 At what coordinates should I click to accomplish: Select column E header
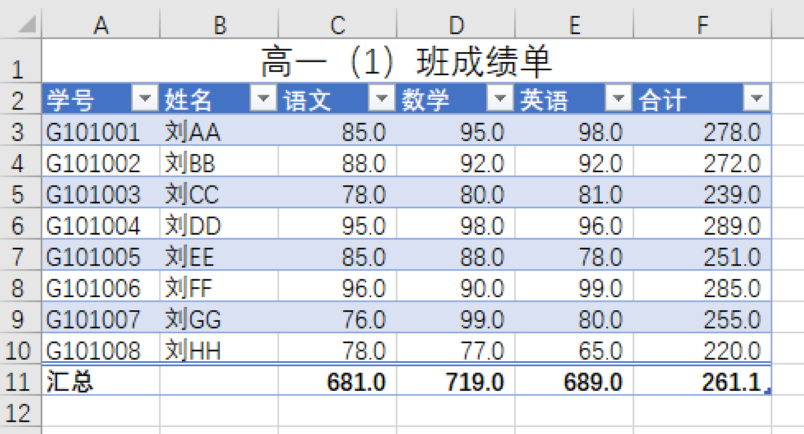tap(575, 24)
